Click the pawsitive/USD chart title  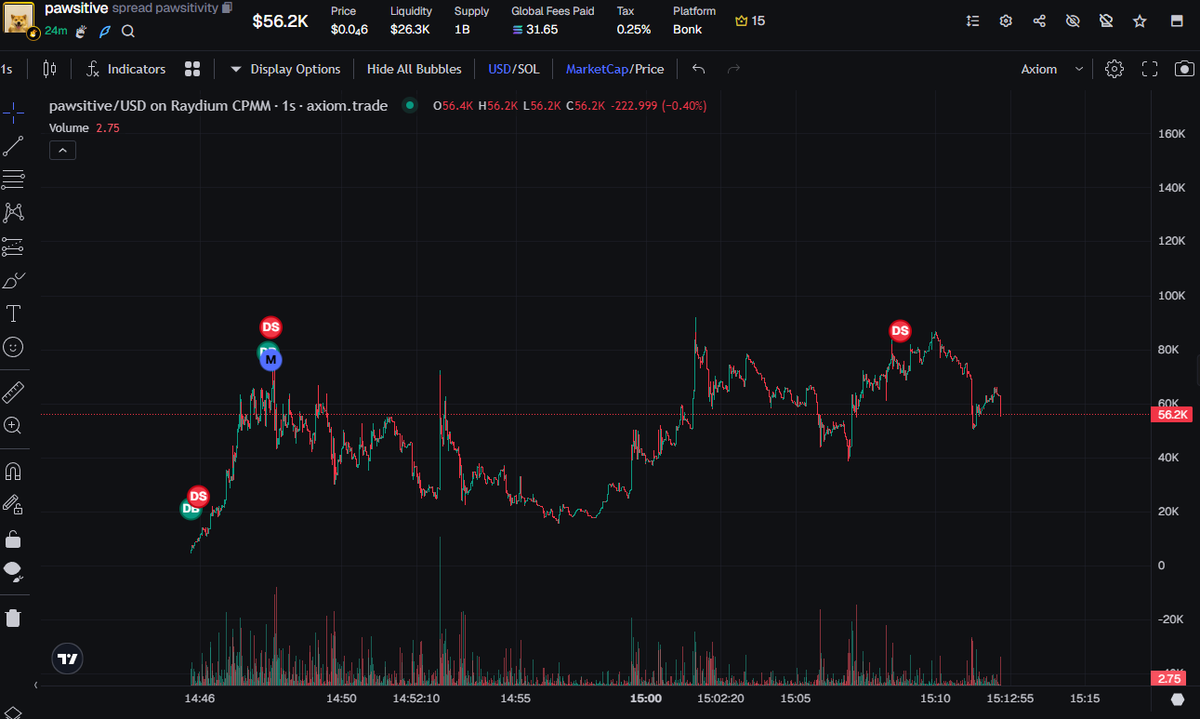click(x=218, y=105)
